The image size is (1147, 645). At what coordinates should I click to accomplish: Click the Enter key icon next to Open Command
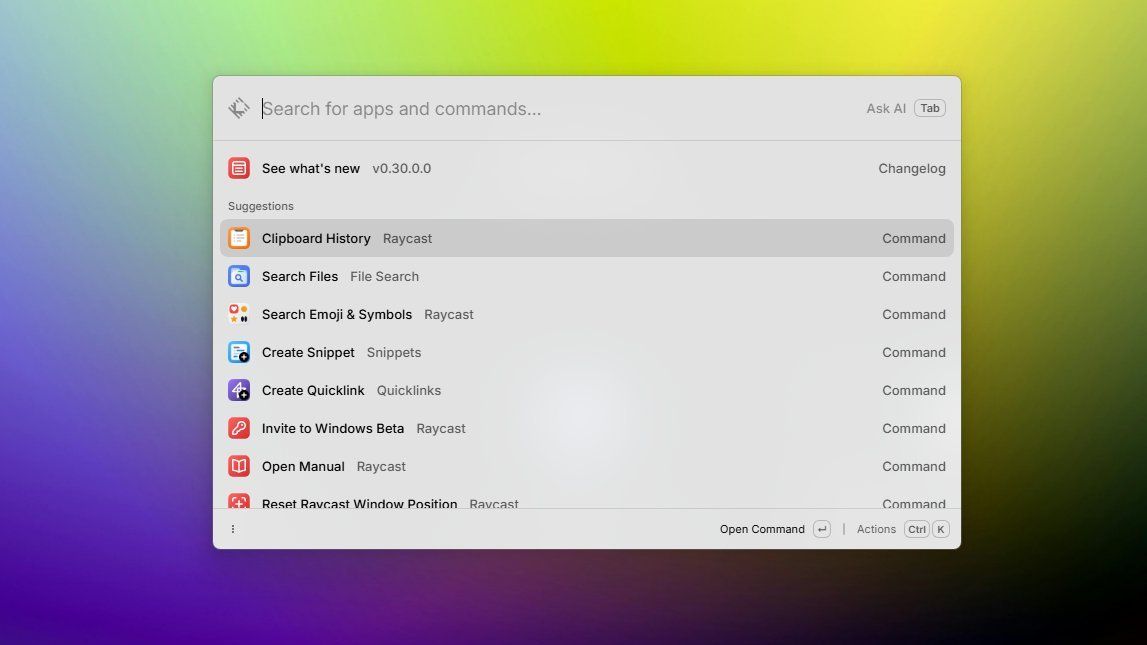[x=821, y=529]
